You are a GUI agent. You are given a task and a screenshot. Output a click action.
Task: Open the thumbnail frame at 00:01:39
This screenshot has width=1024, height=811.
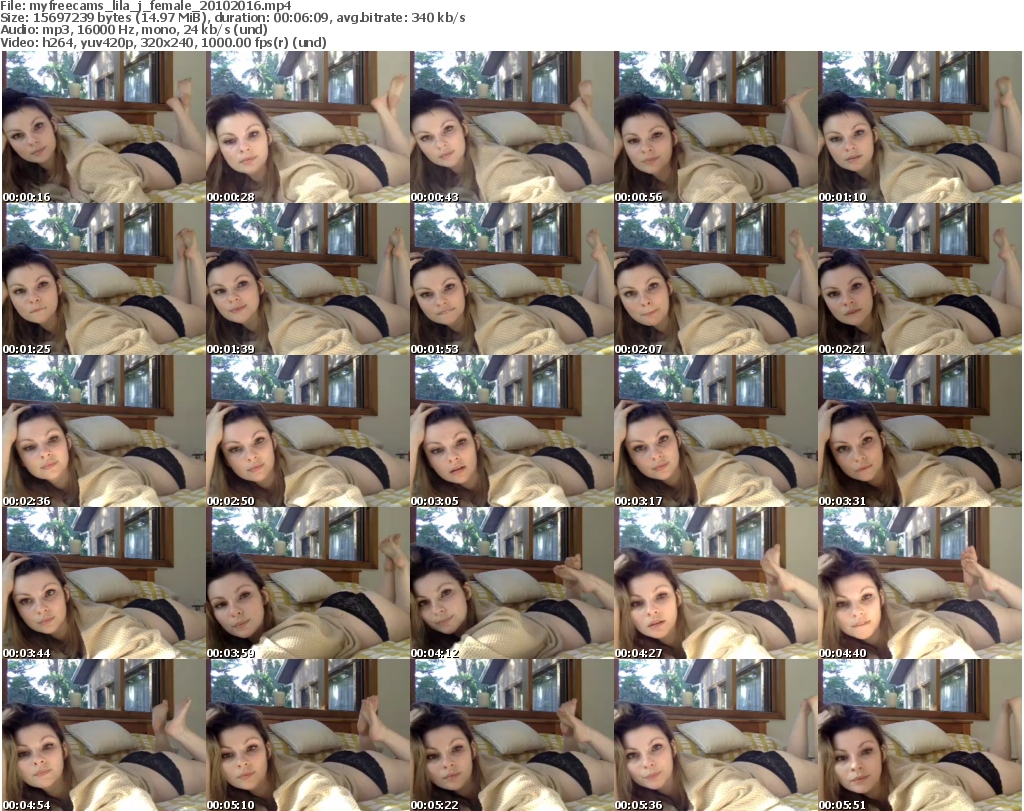coord(308,279)
